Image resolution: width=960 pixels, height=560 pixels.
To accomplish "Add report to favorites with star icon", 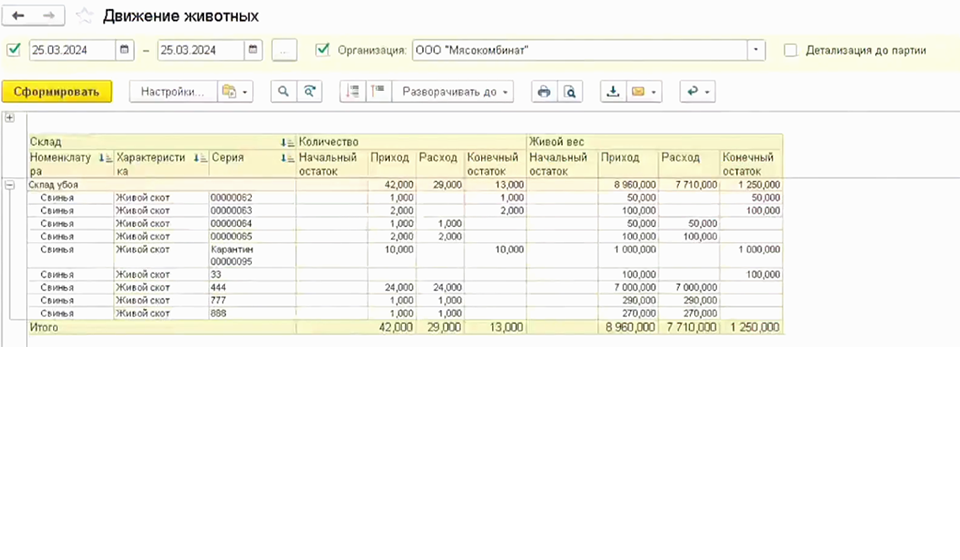I will [84, 16].
